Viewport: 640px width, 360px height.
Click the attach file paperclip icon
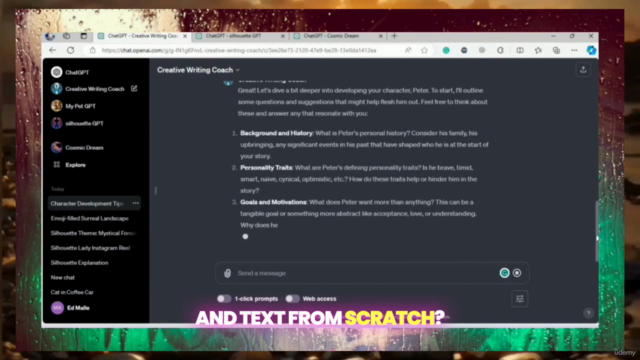point(227,273)
